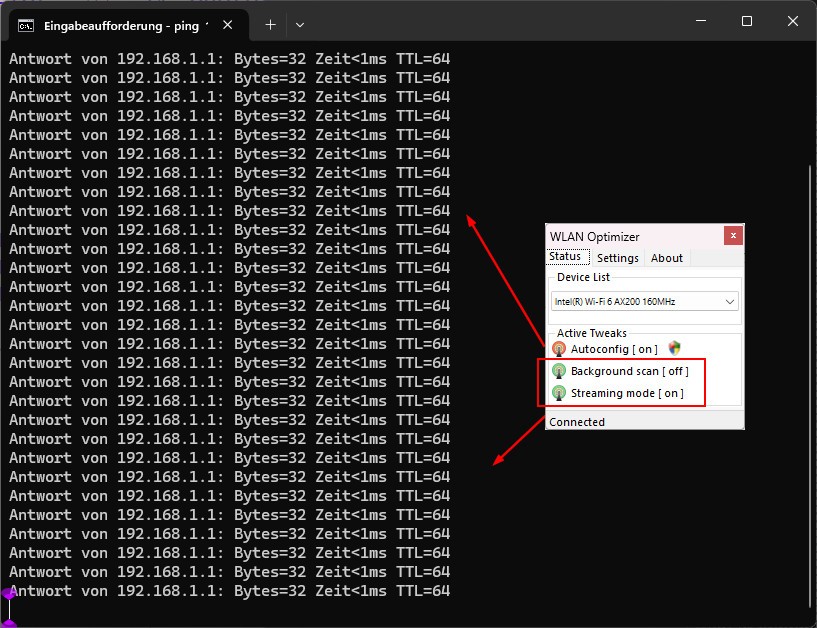The image size is (817, 628).
Task: Click the Streaming mode antenna icon
Action: (x=559, y=393)
